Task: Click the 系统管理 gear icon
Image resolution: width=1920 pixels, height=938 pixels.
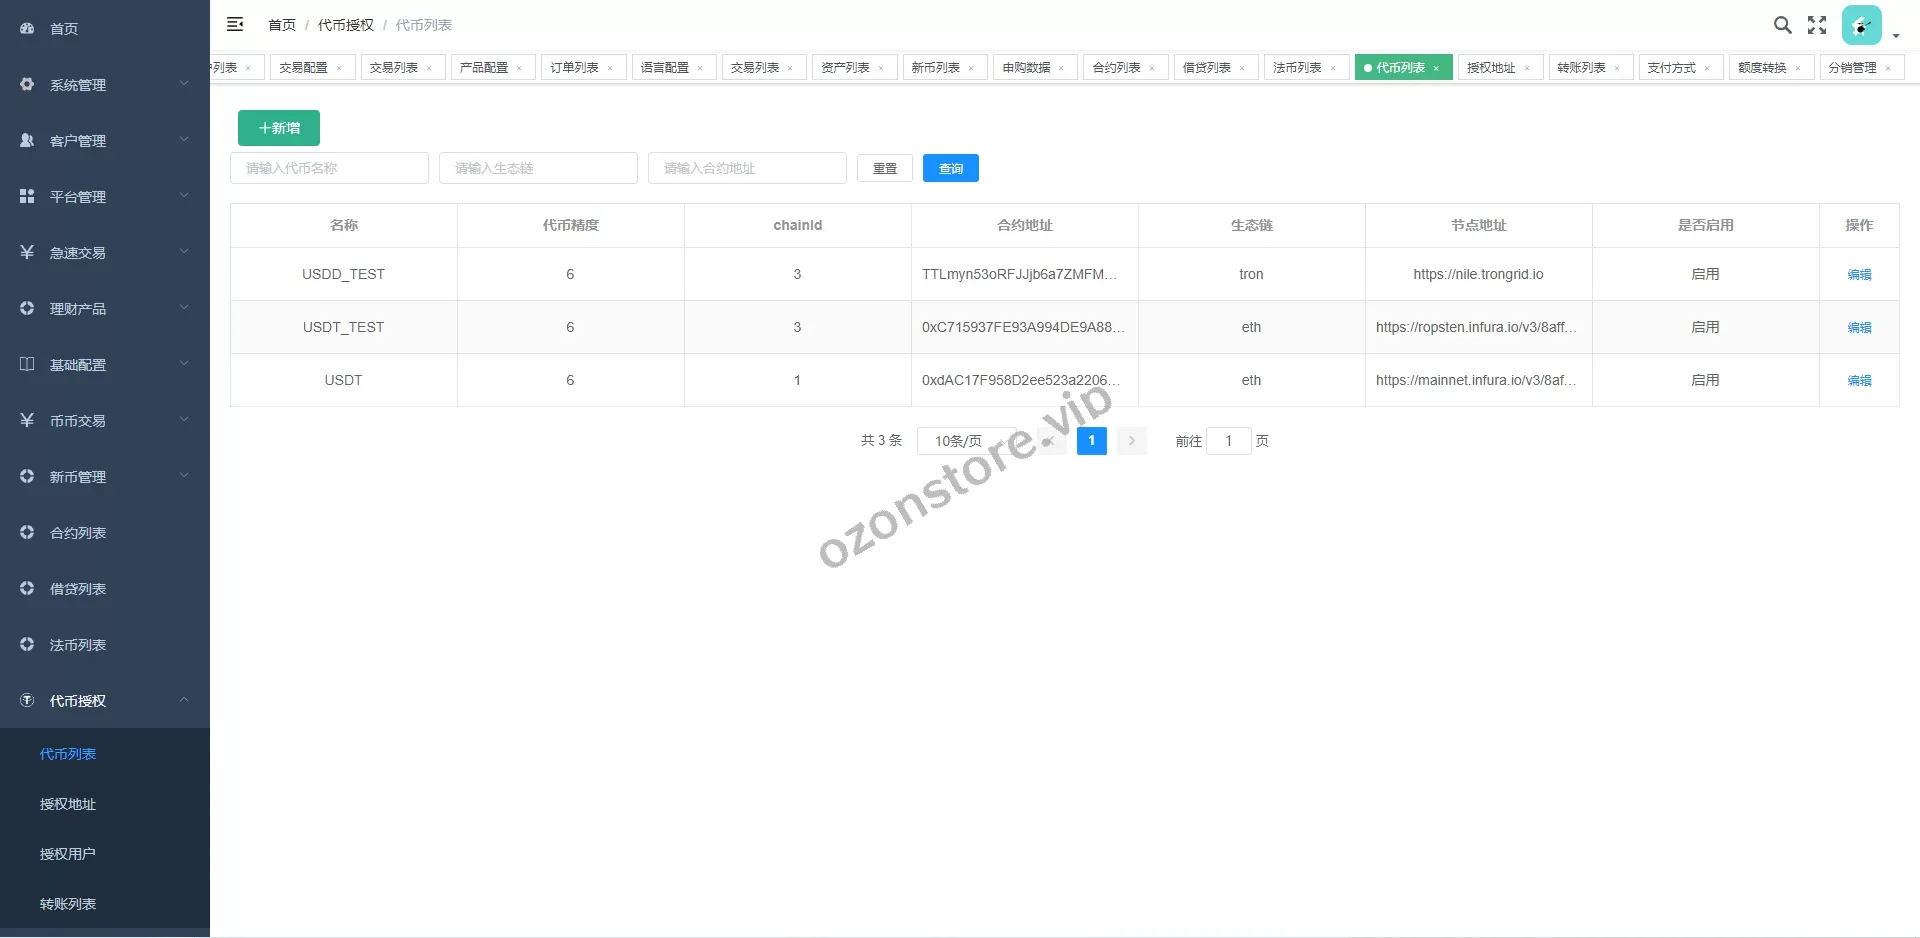Action: pyautogui.click(x=27, y=84)
